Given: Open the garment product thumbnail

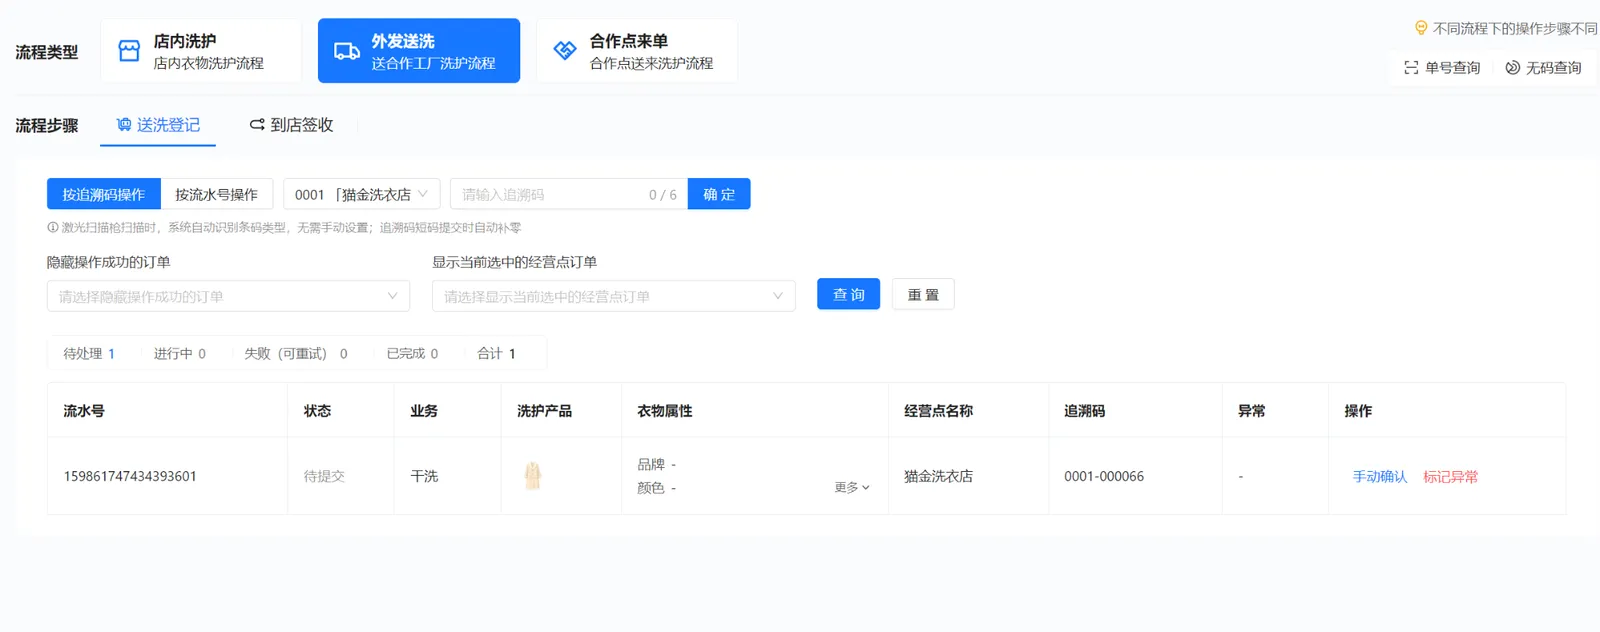Looking at the screenshot, I should (x=533, y=476).
